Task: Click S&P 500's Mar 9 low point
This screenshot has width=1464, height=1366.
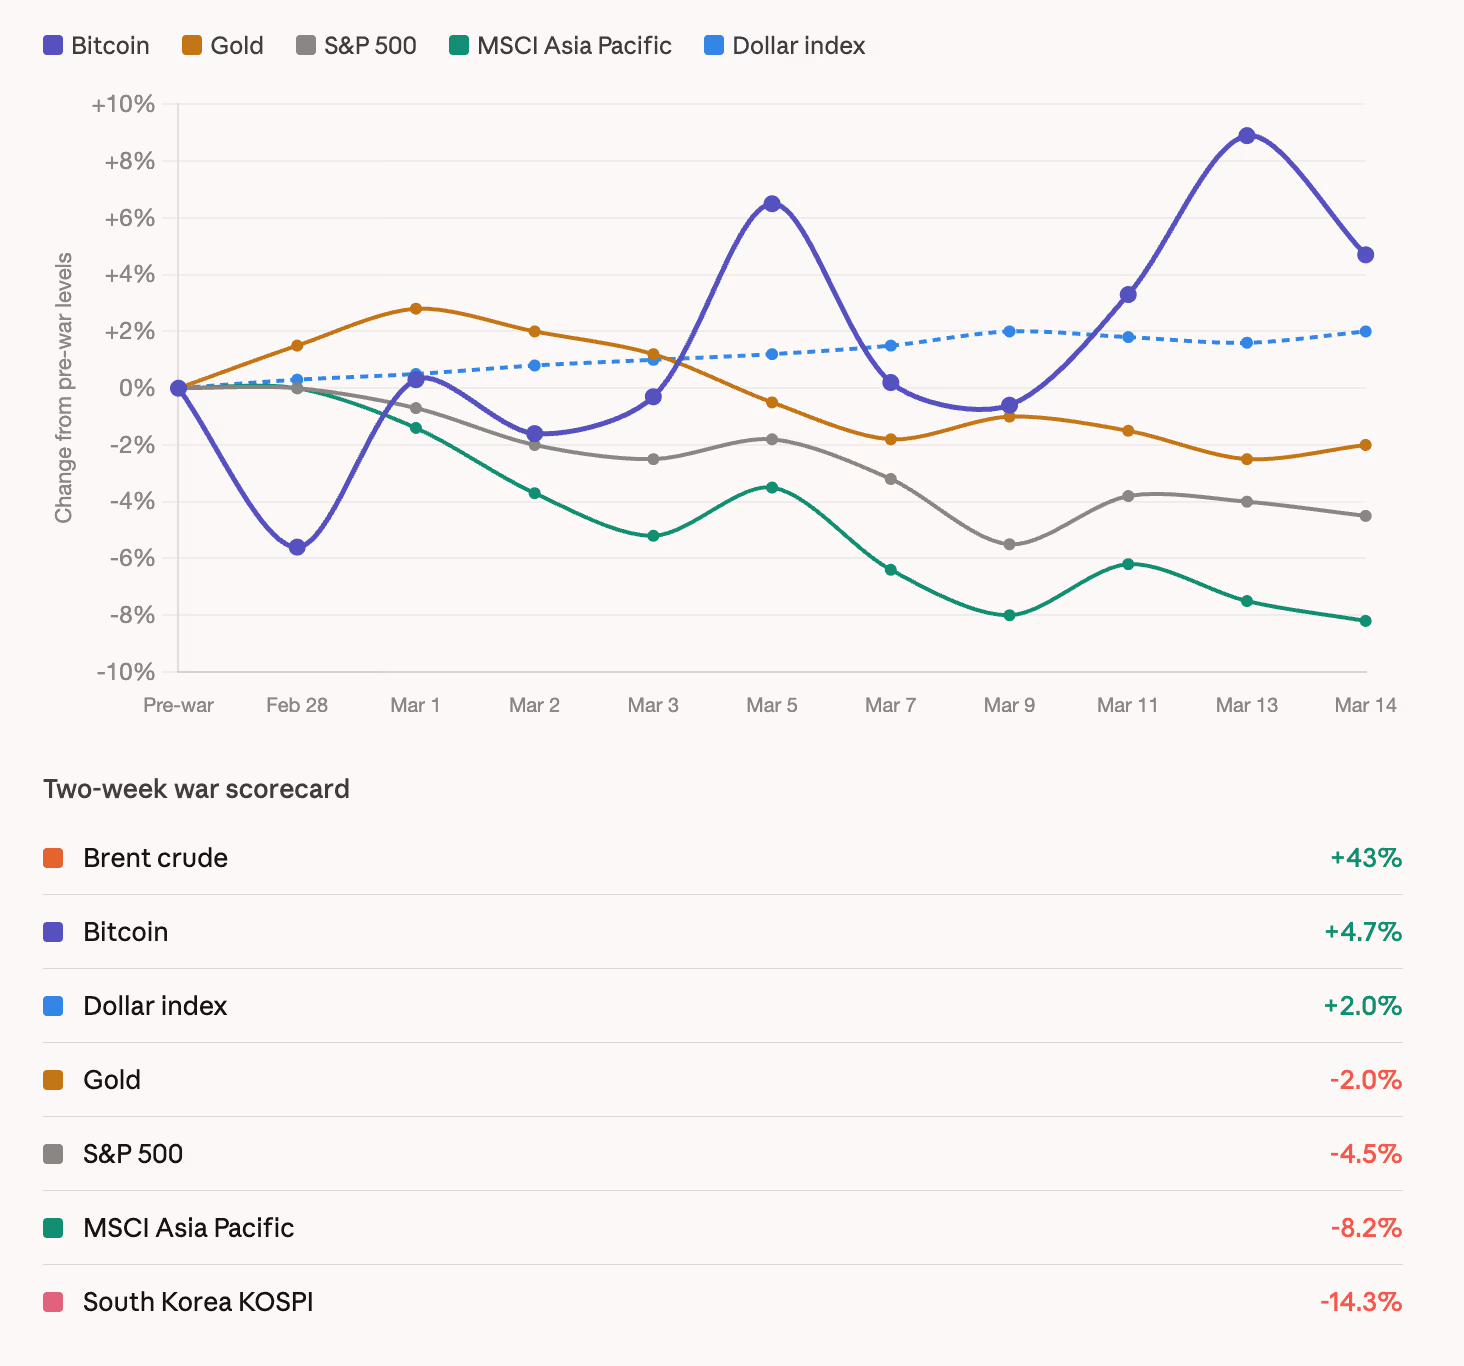Action: point(1009,545)
